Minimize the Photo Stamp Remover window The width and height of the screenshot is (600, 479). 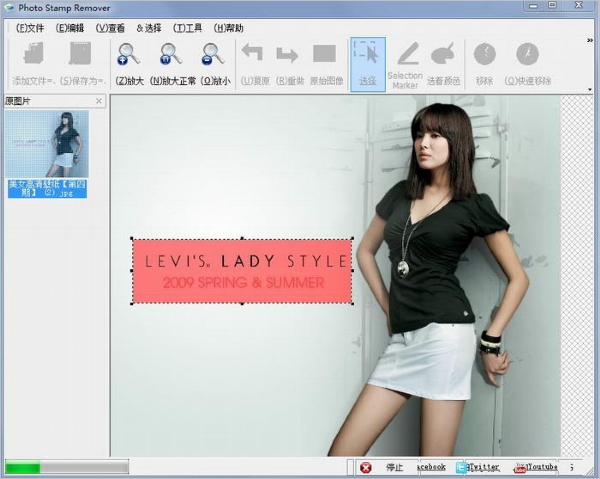(x=533, y=6)
